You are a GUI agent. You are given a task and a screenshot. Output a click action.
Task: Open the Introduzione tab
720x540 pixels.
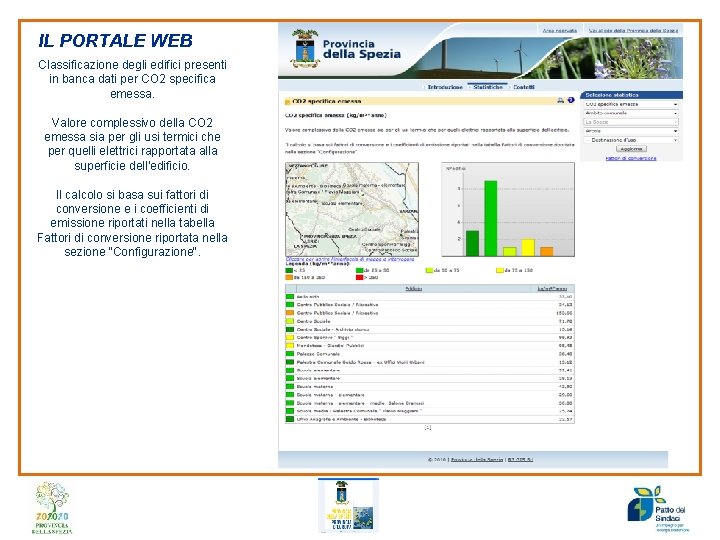[x=445, y=87]
